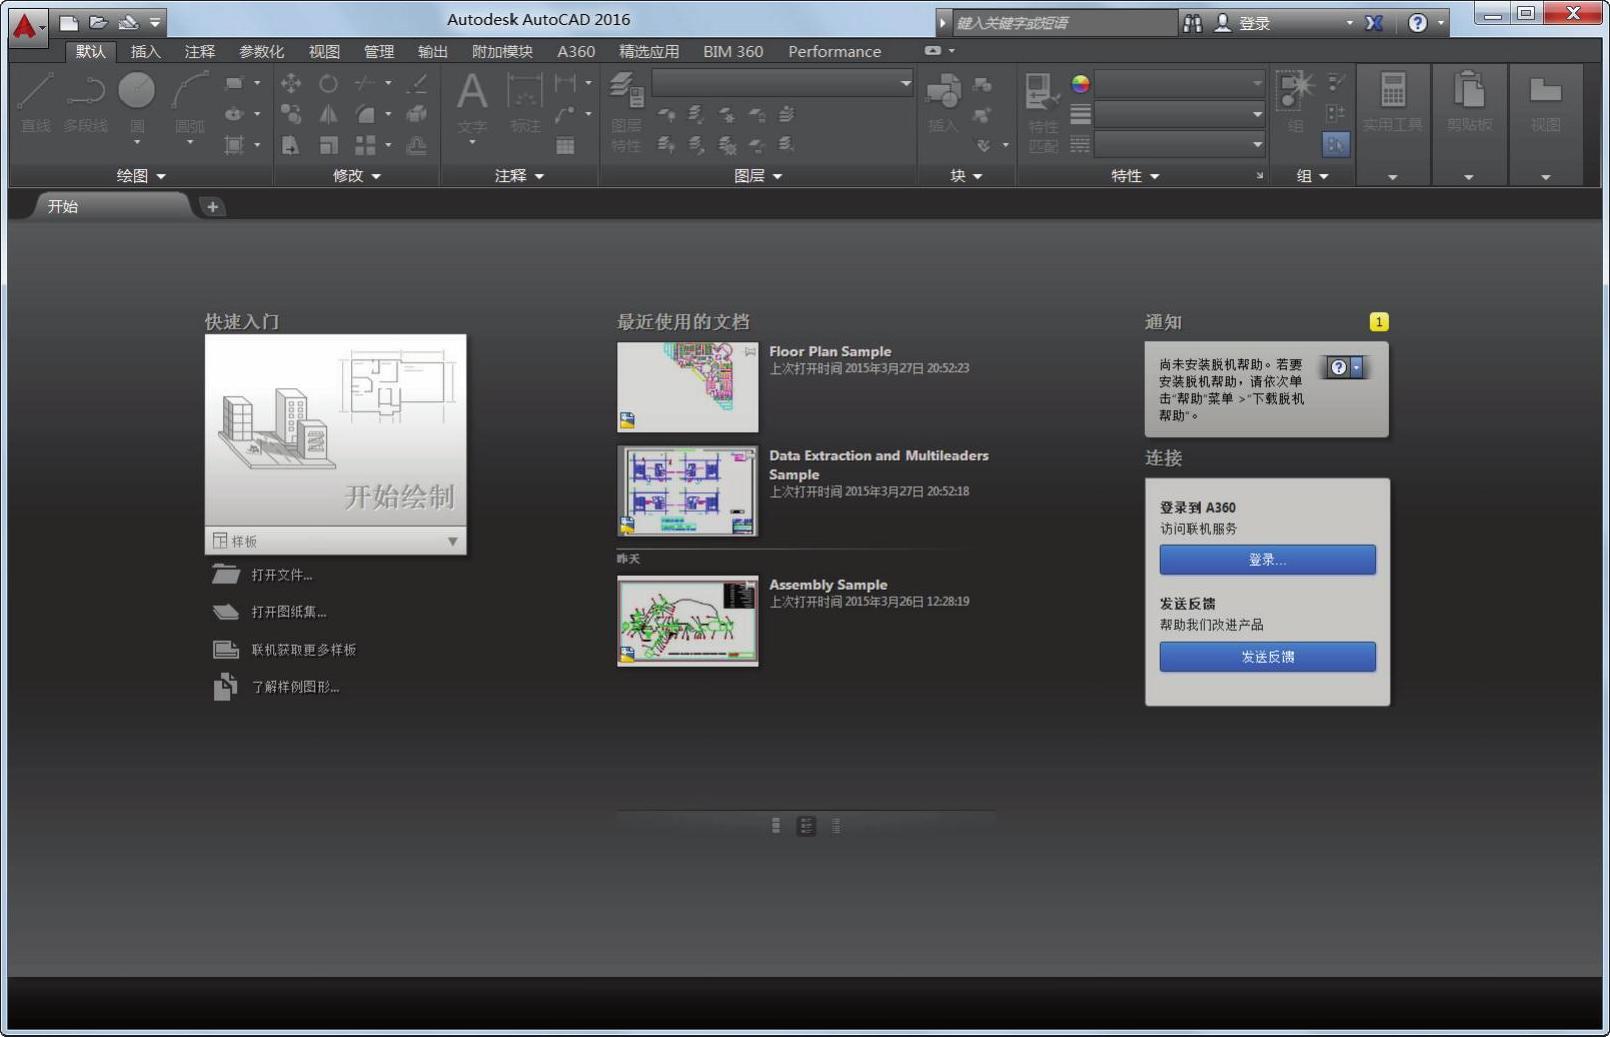Click the Table icon in 注释 panel
This screenshot has height=1037, width=1610.
[566, 146]
